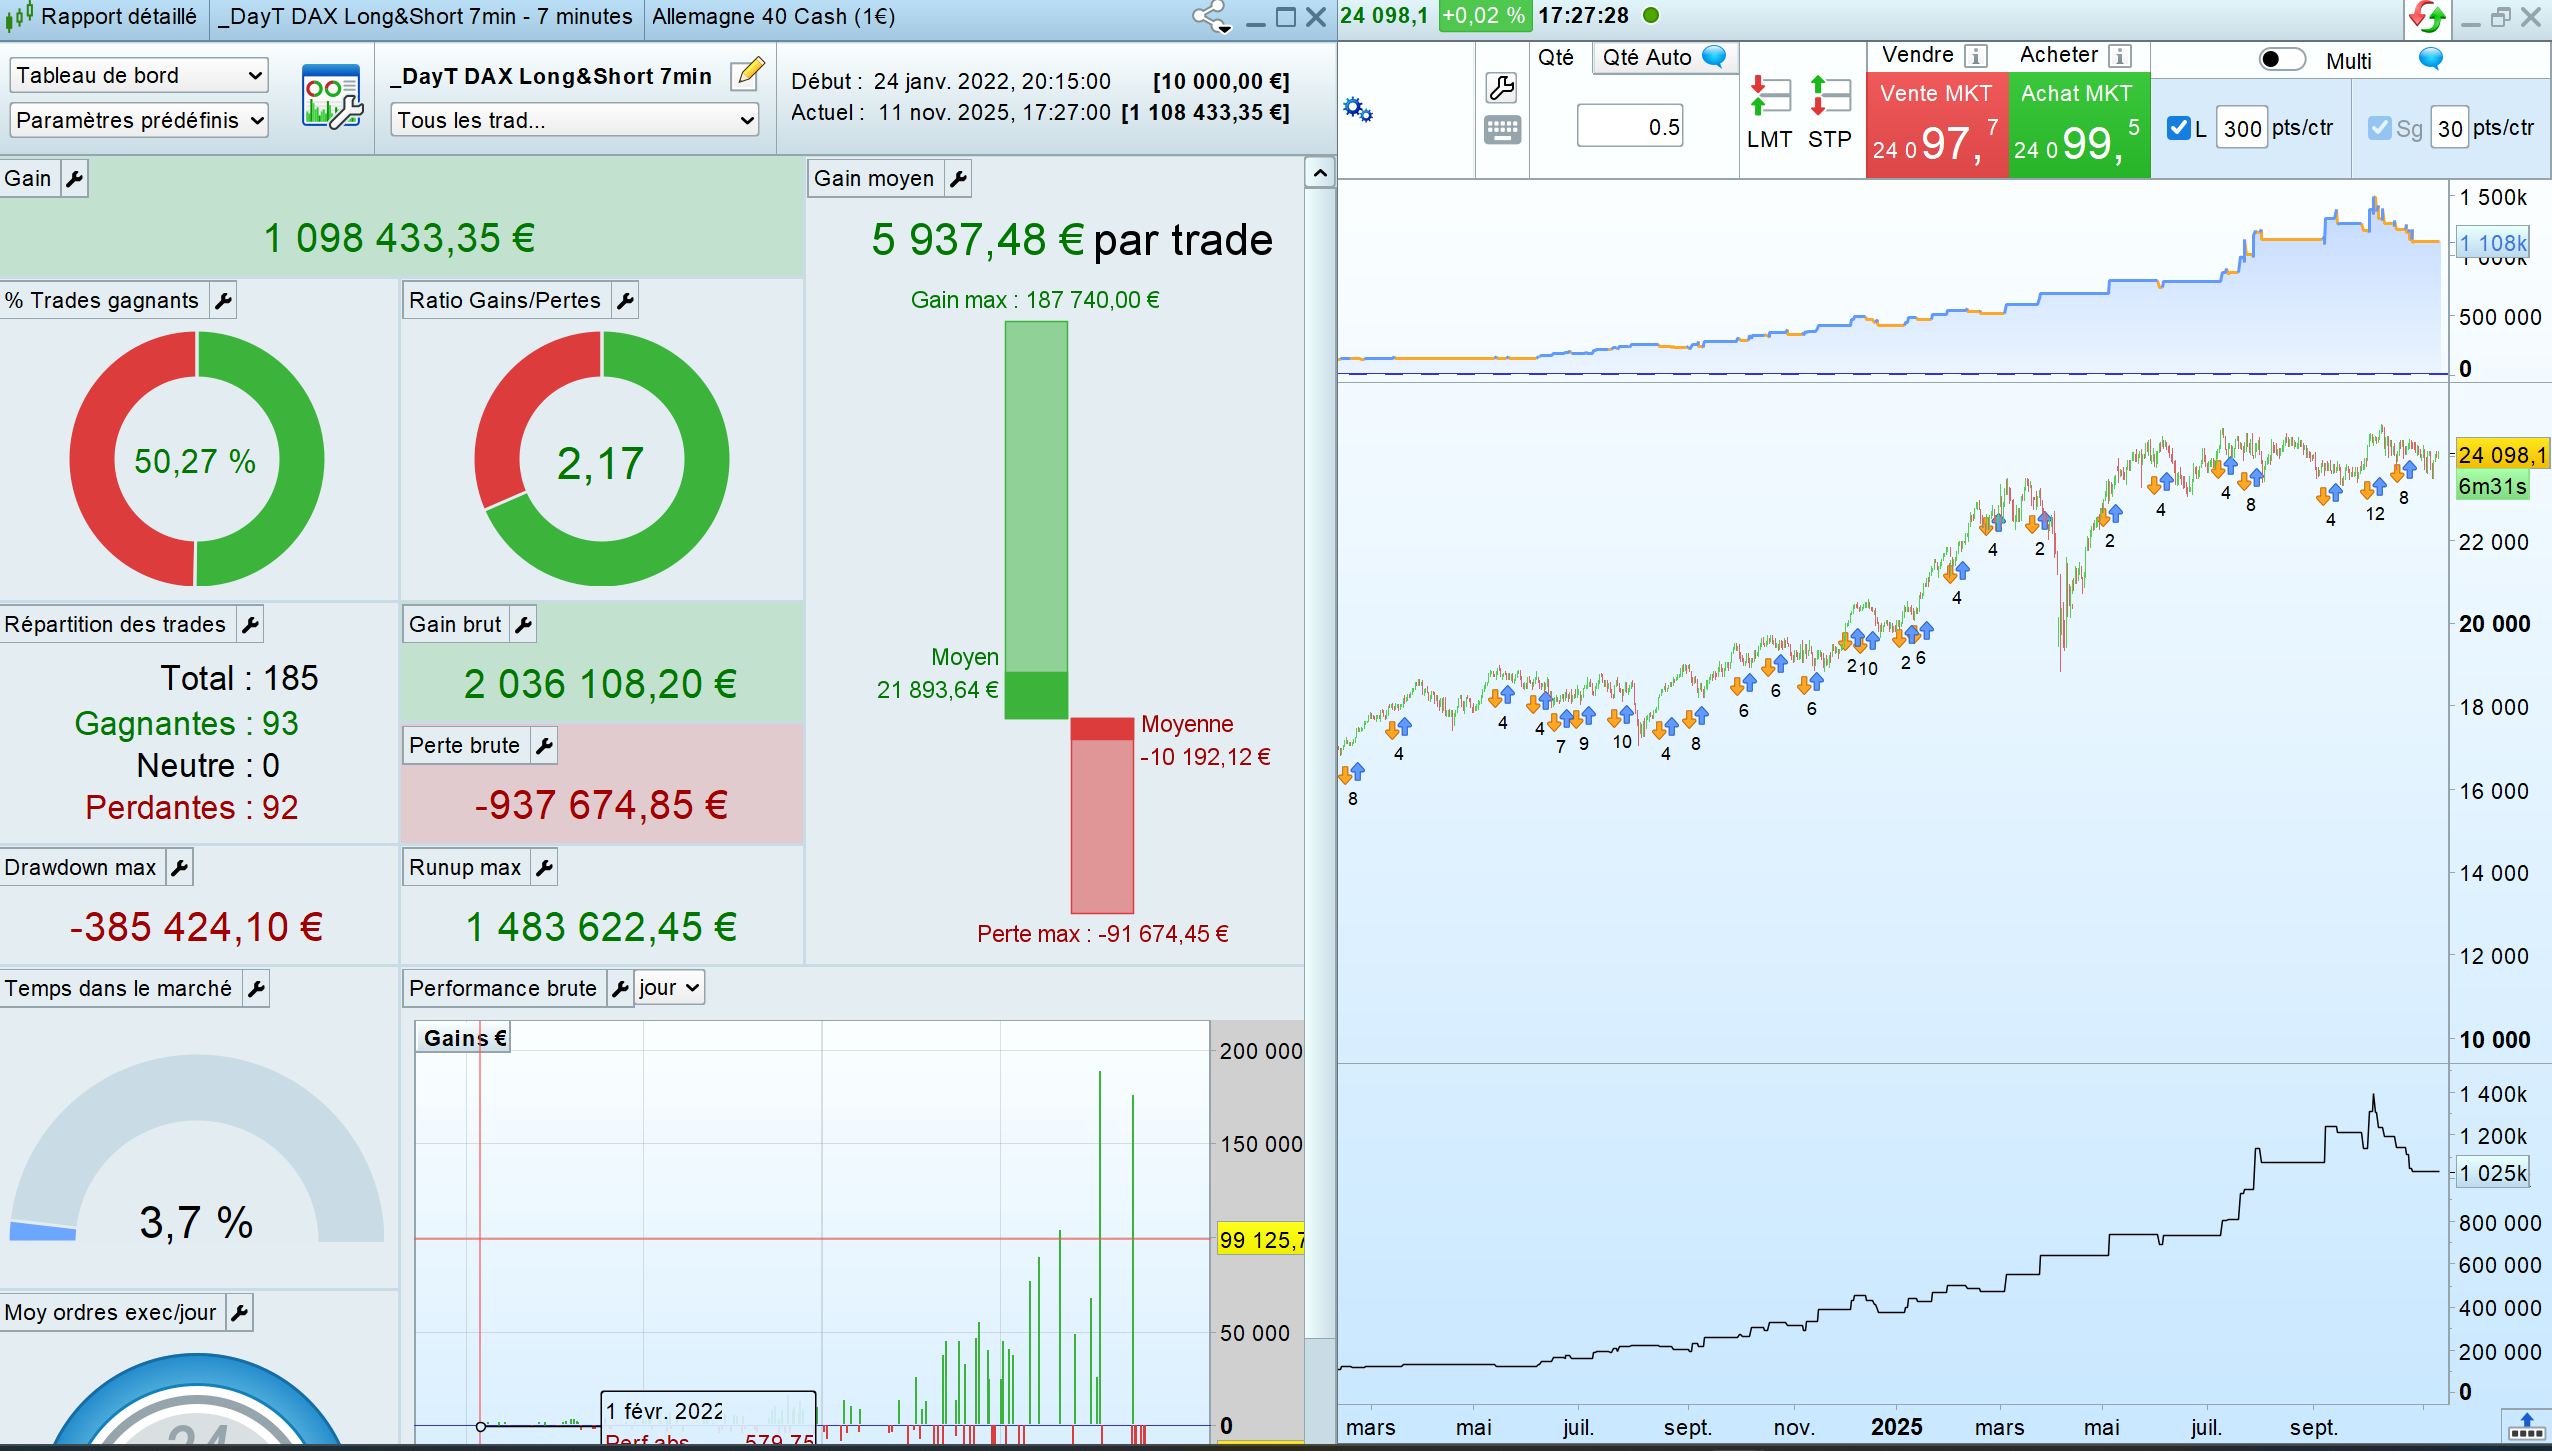
Task: Click the quantity input field showing 0.5
Action: [x=1630, y=127]
